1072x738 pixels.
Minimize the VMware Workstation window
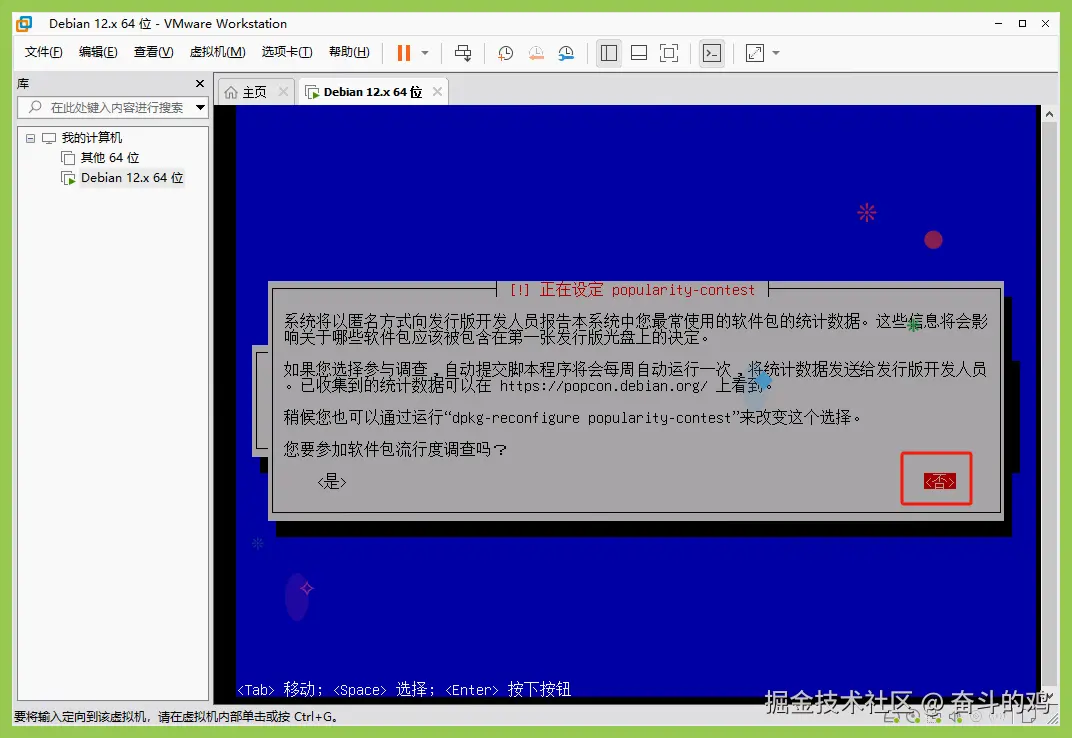(x=998, y=23)
